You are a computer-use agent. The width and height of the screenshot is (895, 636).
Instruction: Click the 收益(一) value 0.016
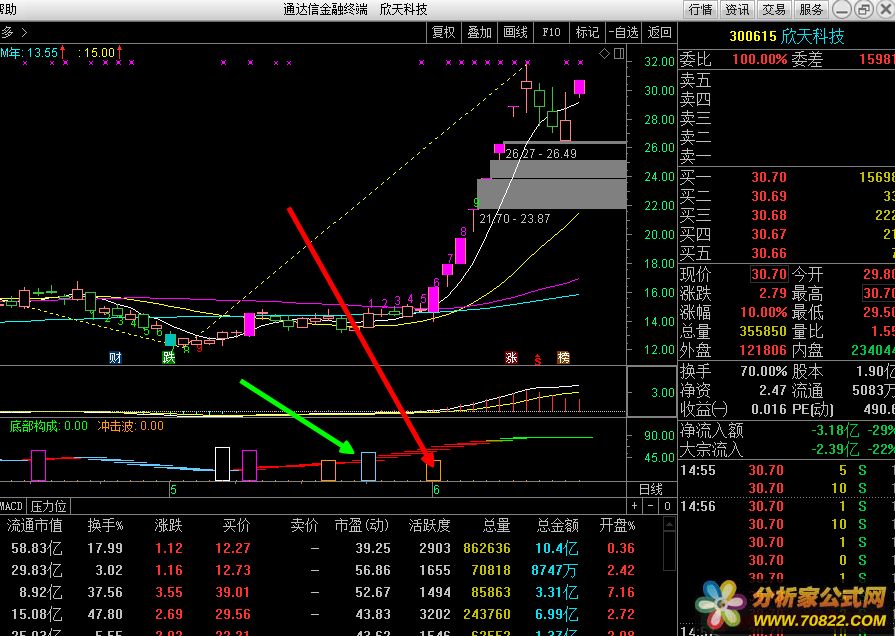[769, 409]
